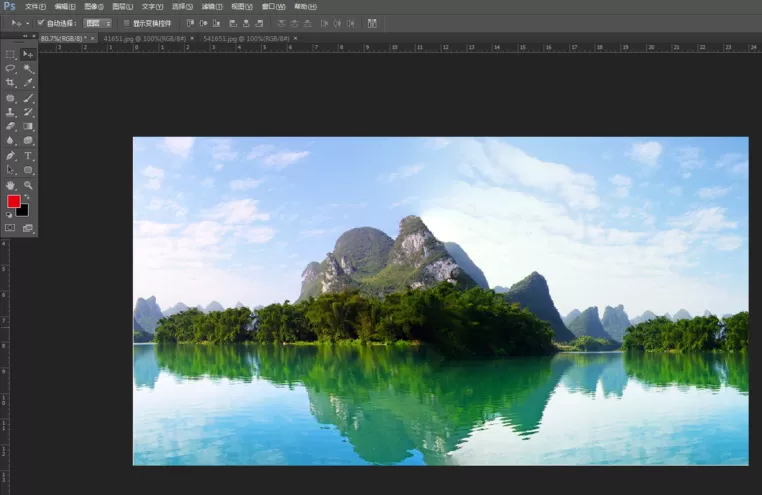This screenshot has width=762, height=495.
Task: Activate the Zoom magnifier tool
Action: click(x=28, y=185)
